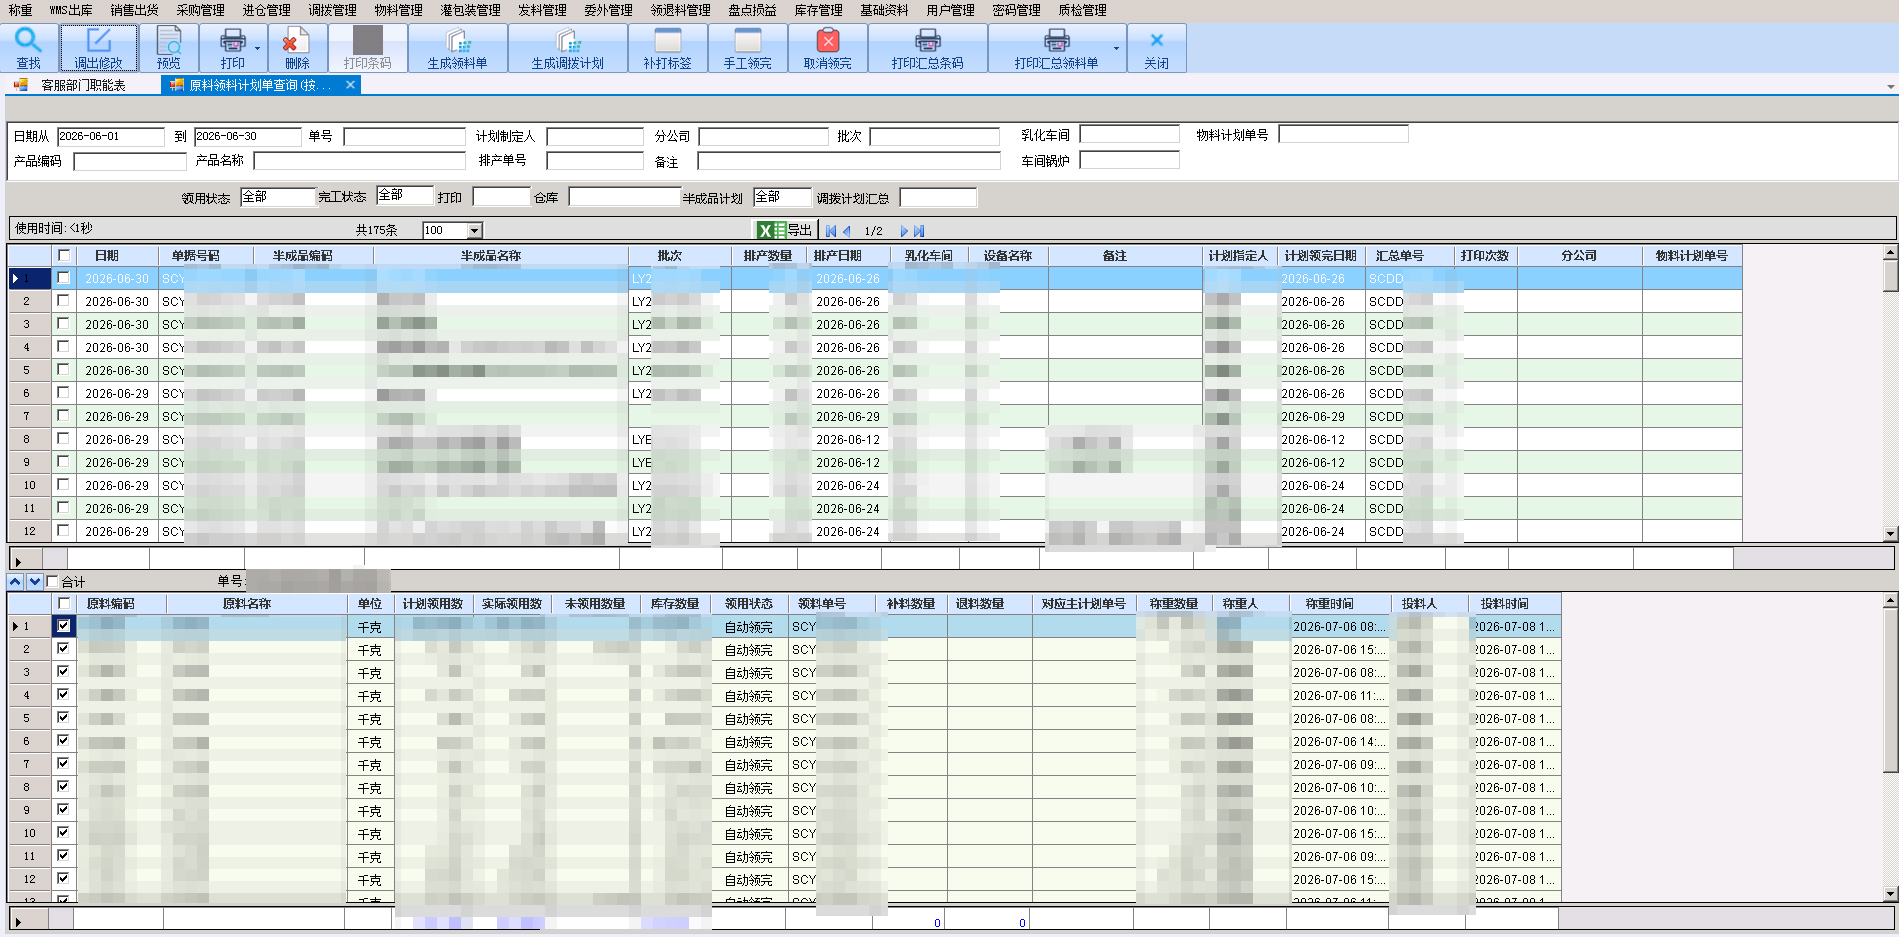The image size is (1899, 937).
Task: Click the 调出修改 button
Action: click(x=98, y=48)
